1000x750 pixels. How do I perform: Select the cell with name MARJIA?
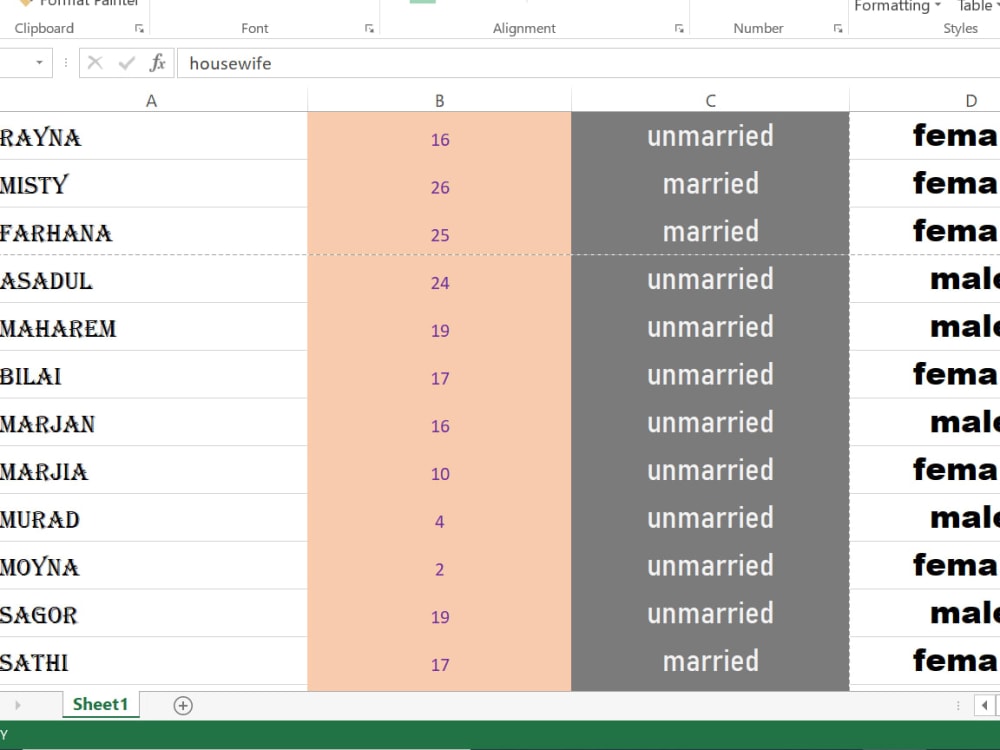pos(153,471)
